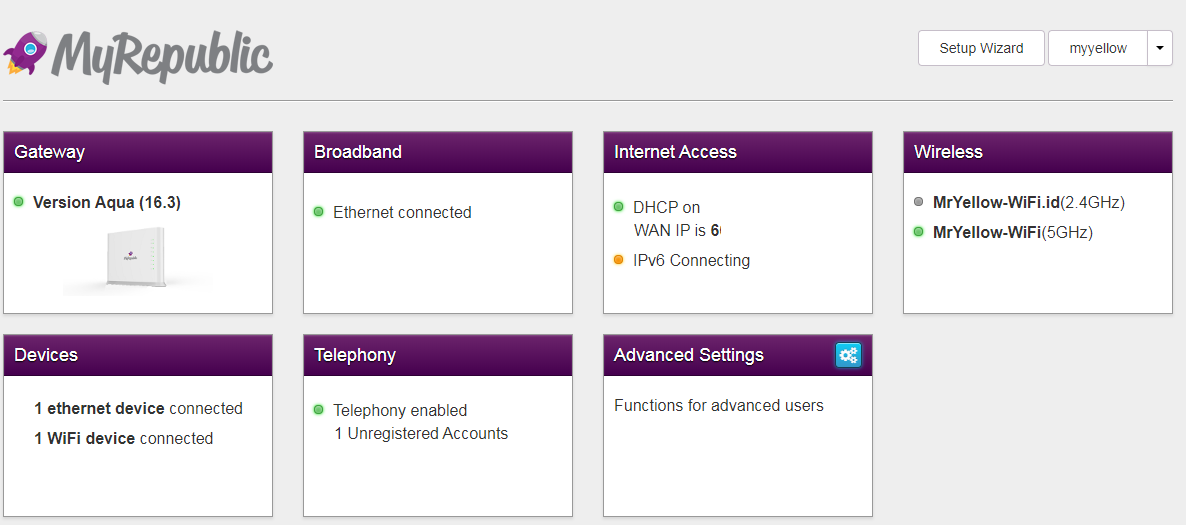Open Advanced Settings gear icon
The height and width of the screenshot is (525, 1186).
point(848,355)
